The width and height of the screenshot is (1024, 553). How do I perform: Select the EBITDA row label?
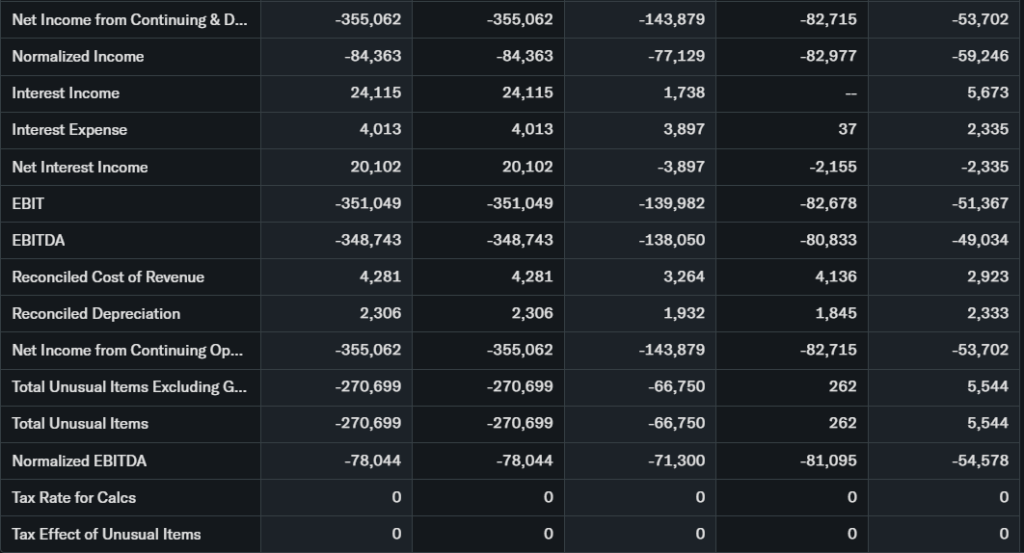[37, 241]
